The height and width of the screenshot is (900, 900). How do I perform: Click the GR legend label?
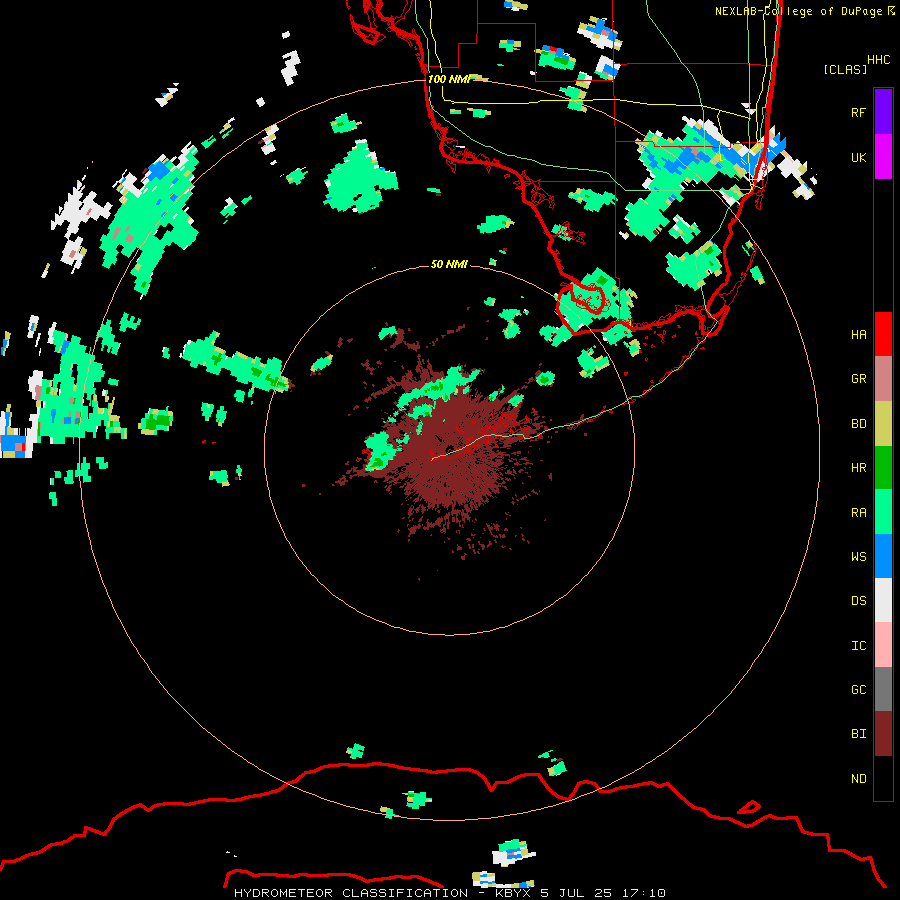(x=858, y=378)
